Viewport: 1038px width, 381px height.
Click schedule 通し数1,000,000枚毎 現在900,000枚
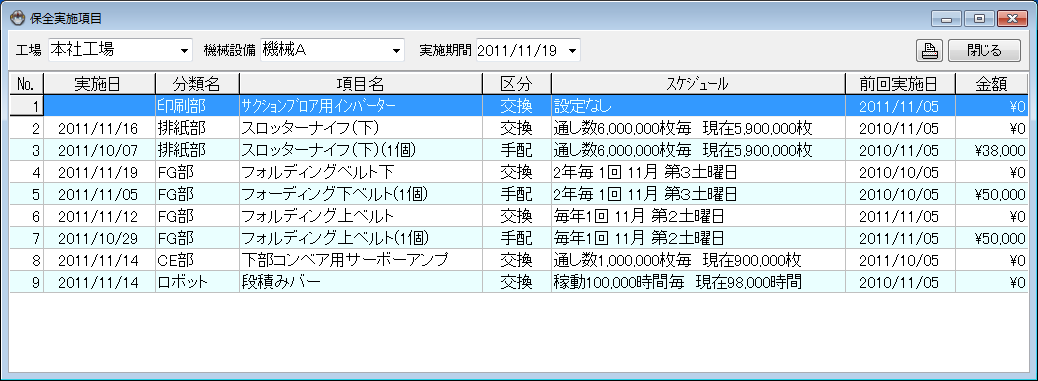coord(698,260)
